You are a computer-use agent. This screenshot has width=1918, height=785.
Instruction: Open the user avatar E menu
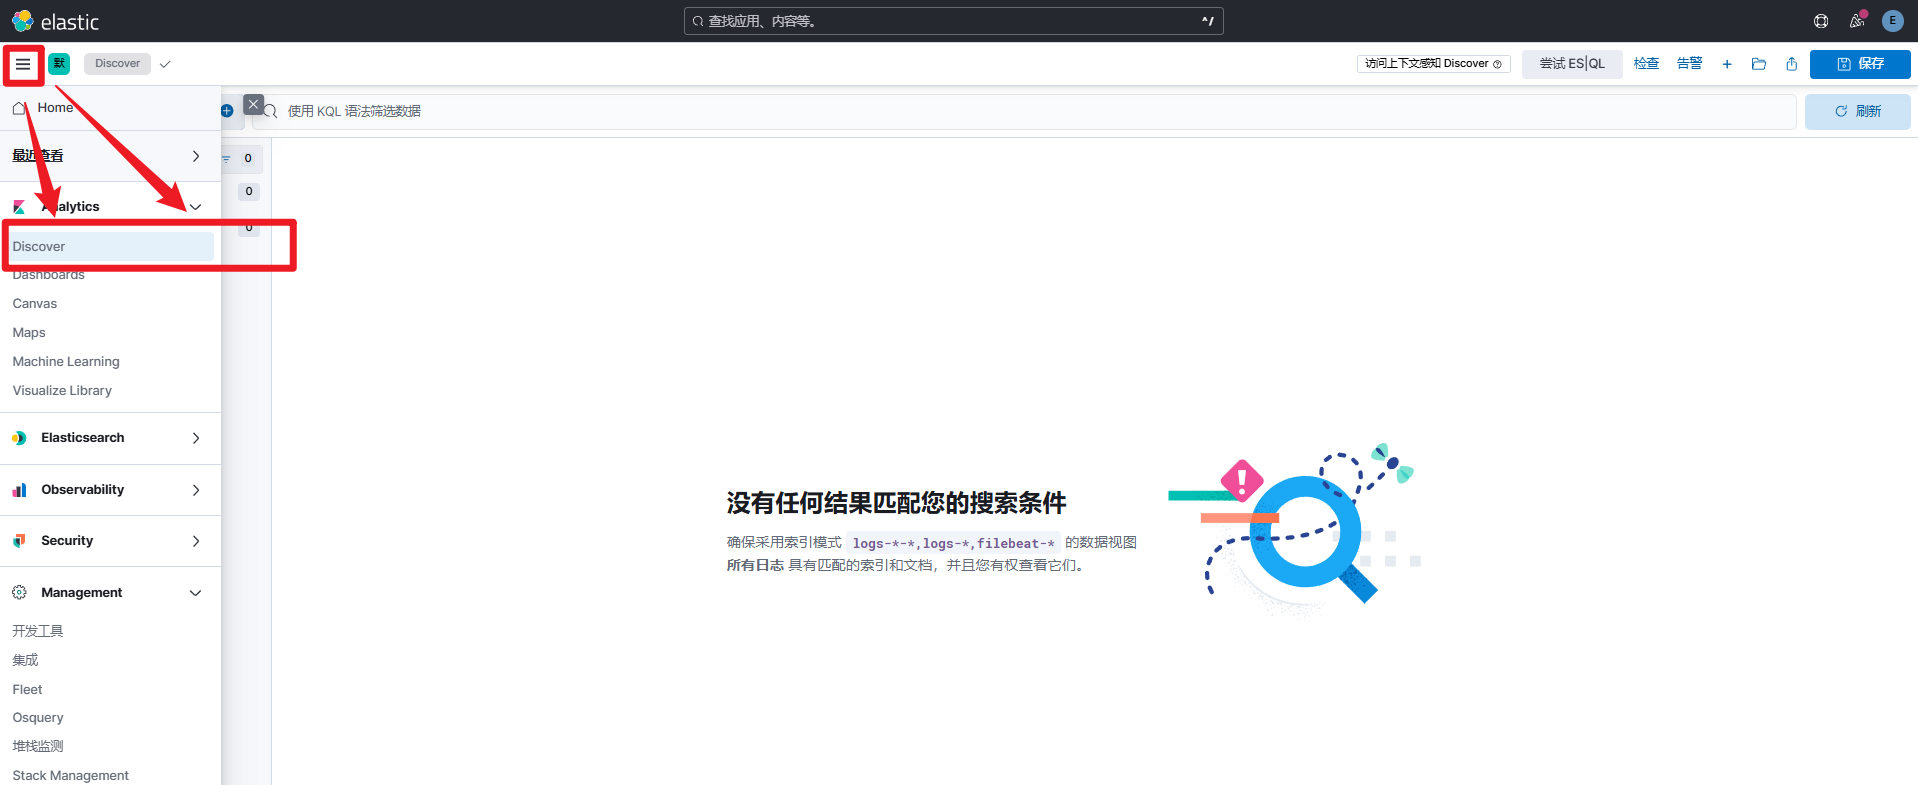[x=1892, y=21]
